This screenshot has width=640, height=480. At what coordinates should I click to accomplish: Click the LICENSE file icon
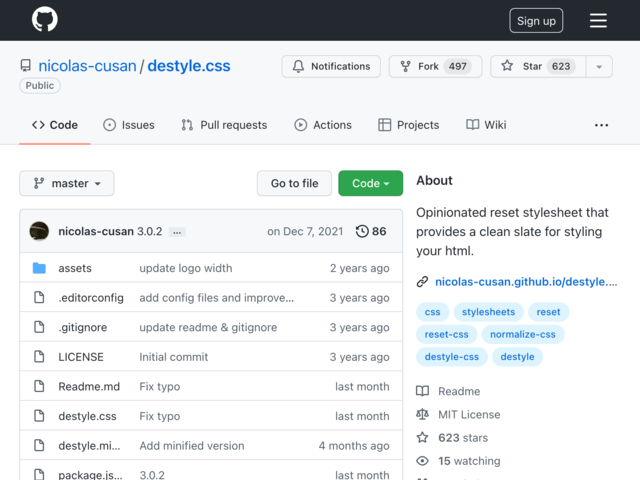[x=39, y=356]
